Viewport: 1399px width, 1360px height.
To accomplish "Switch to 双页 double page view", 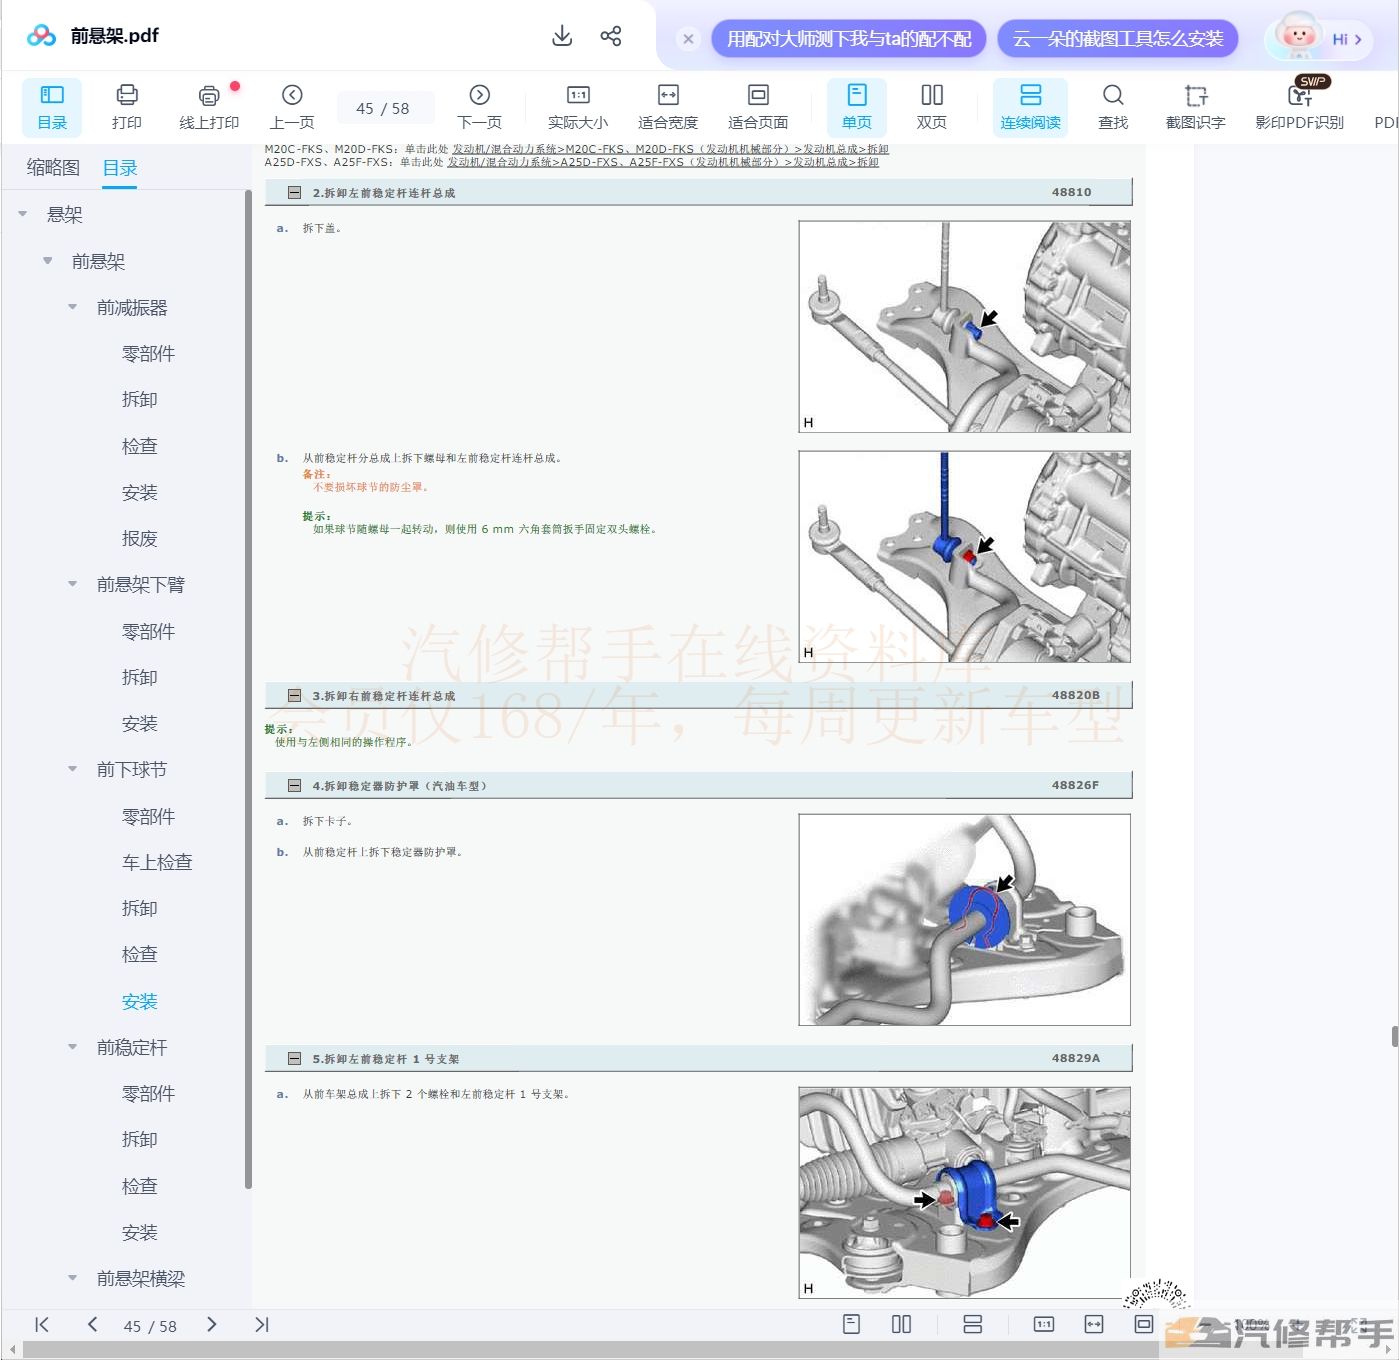I will tap(932, 107).
